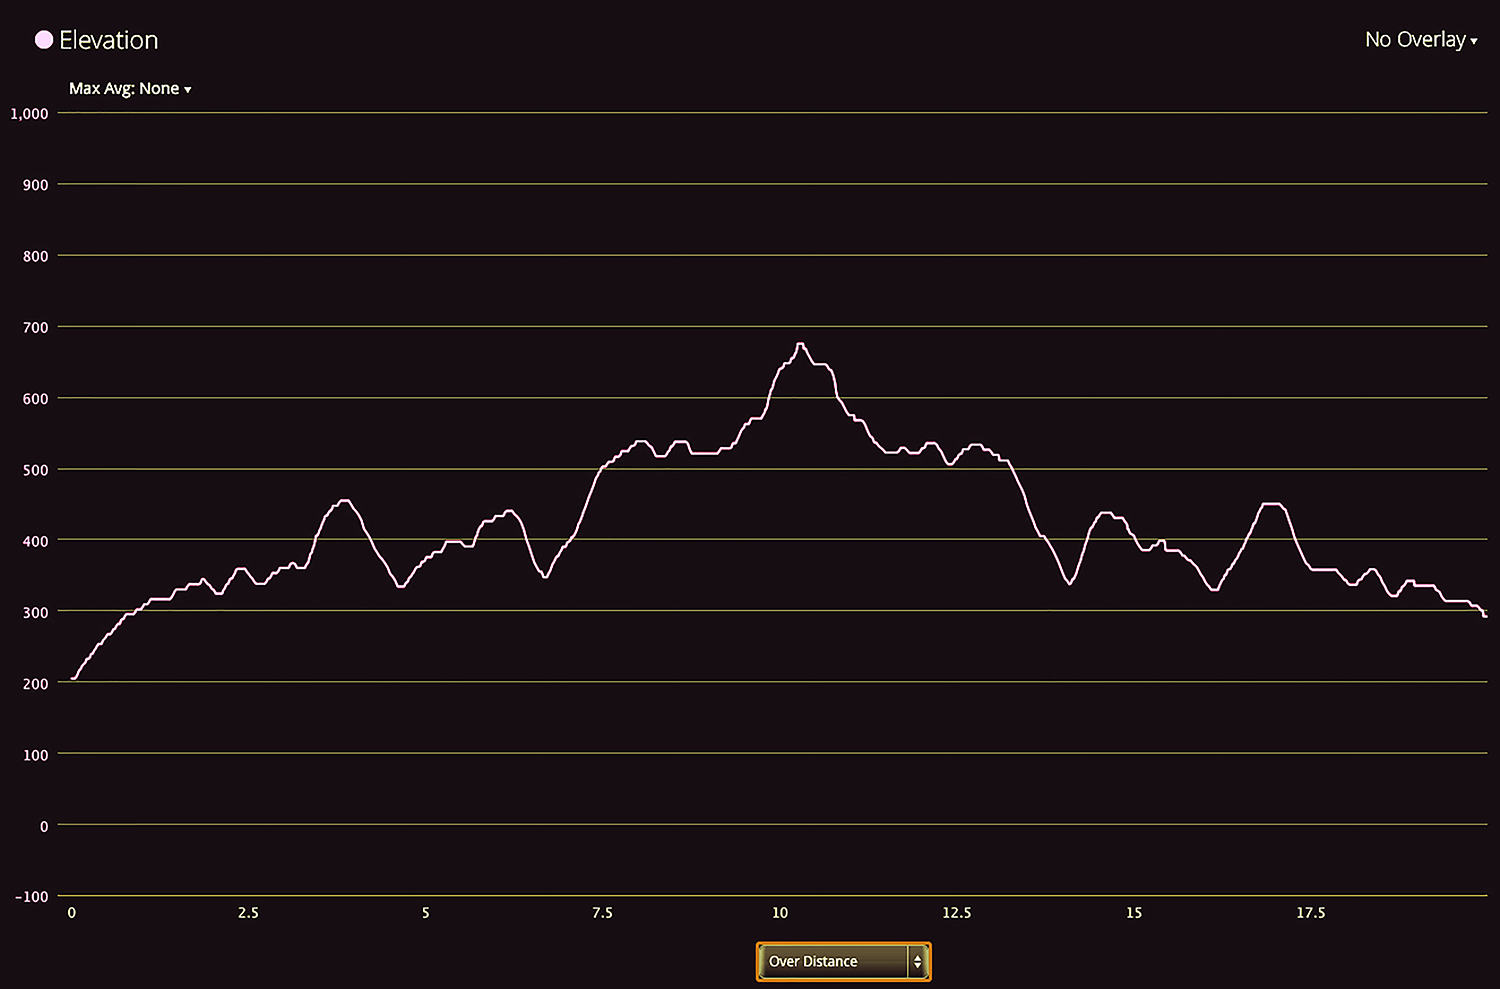The height and width of the screenshot is (989, 1500).
Task: Click the 2.5 distance axis label
Action: point(248,913)
